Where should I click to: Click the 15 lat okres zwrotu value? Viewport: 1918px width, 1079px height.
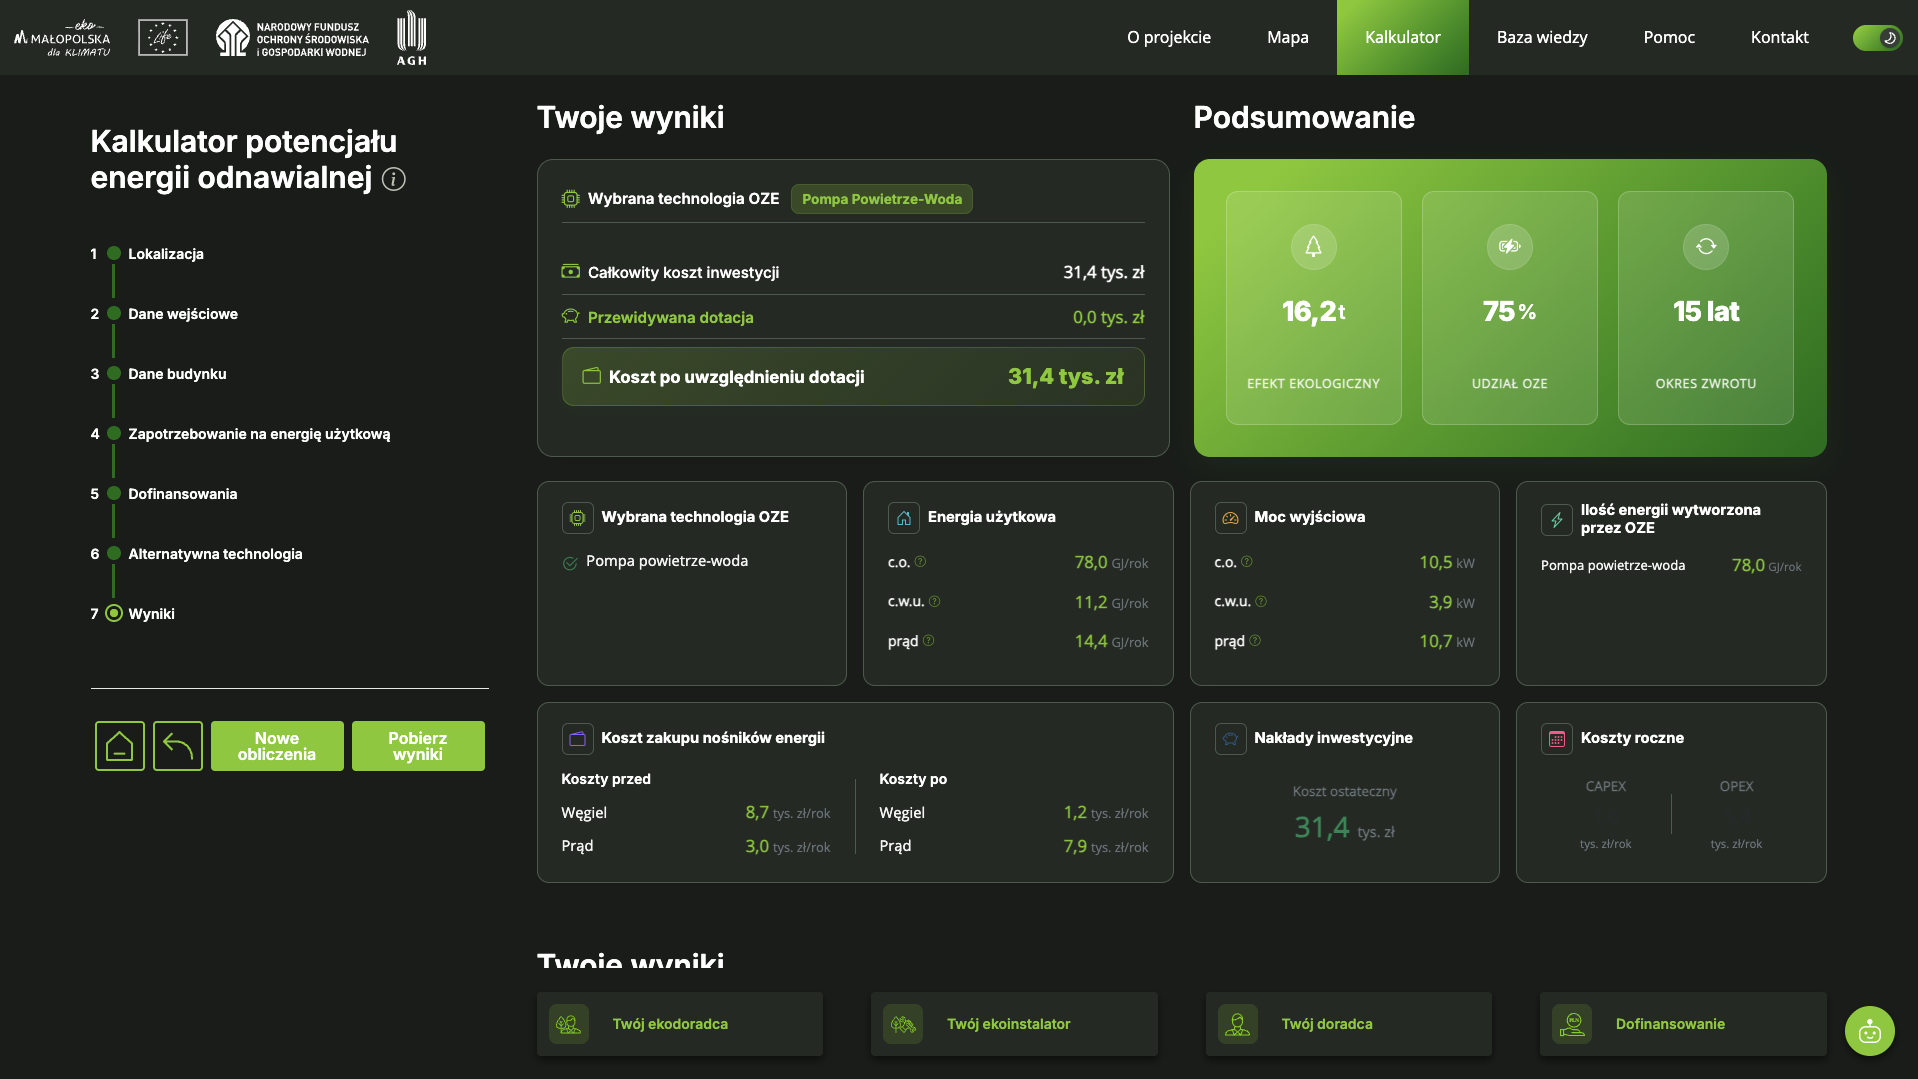click(x=1705, y=312)
